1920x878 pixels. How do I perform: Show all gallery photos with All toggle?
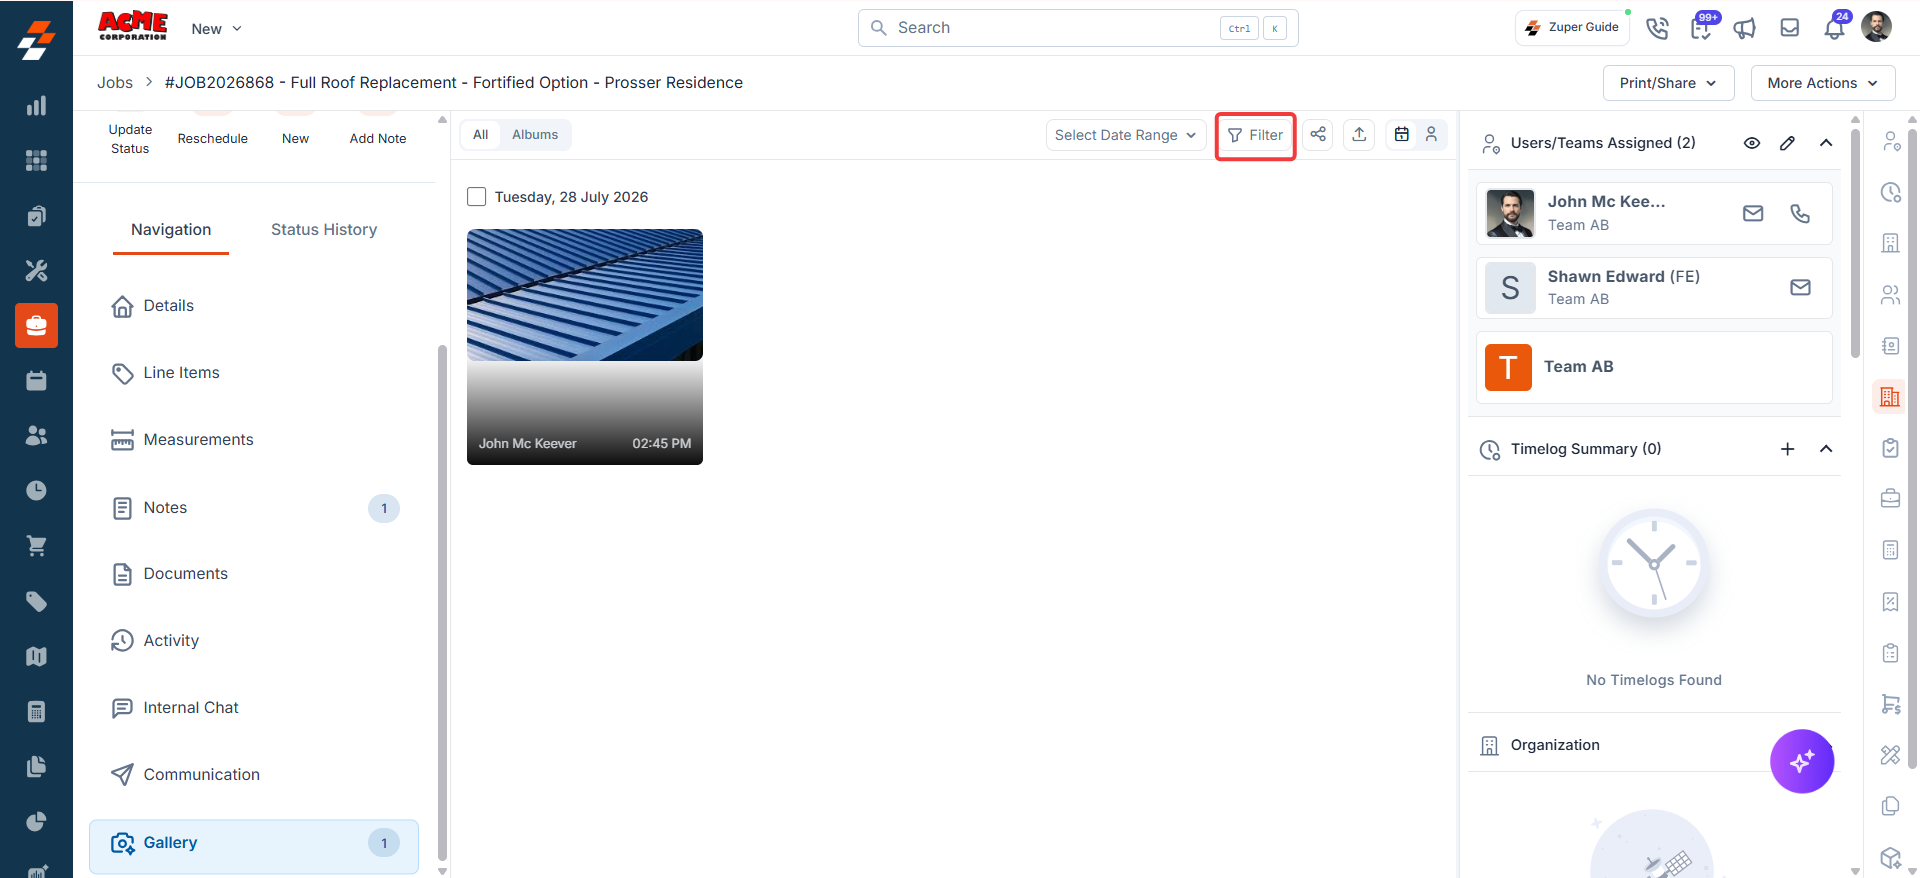(x=481, y=135)
